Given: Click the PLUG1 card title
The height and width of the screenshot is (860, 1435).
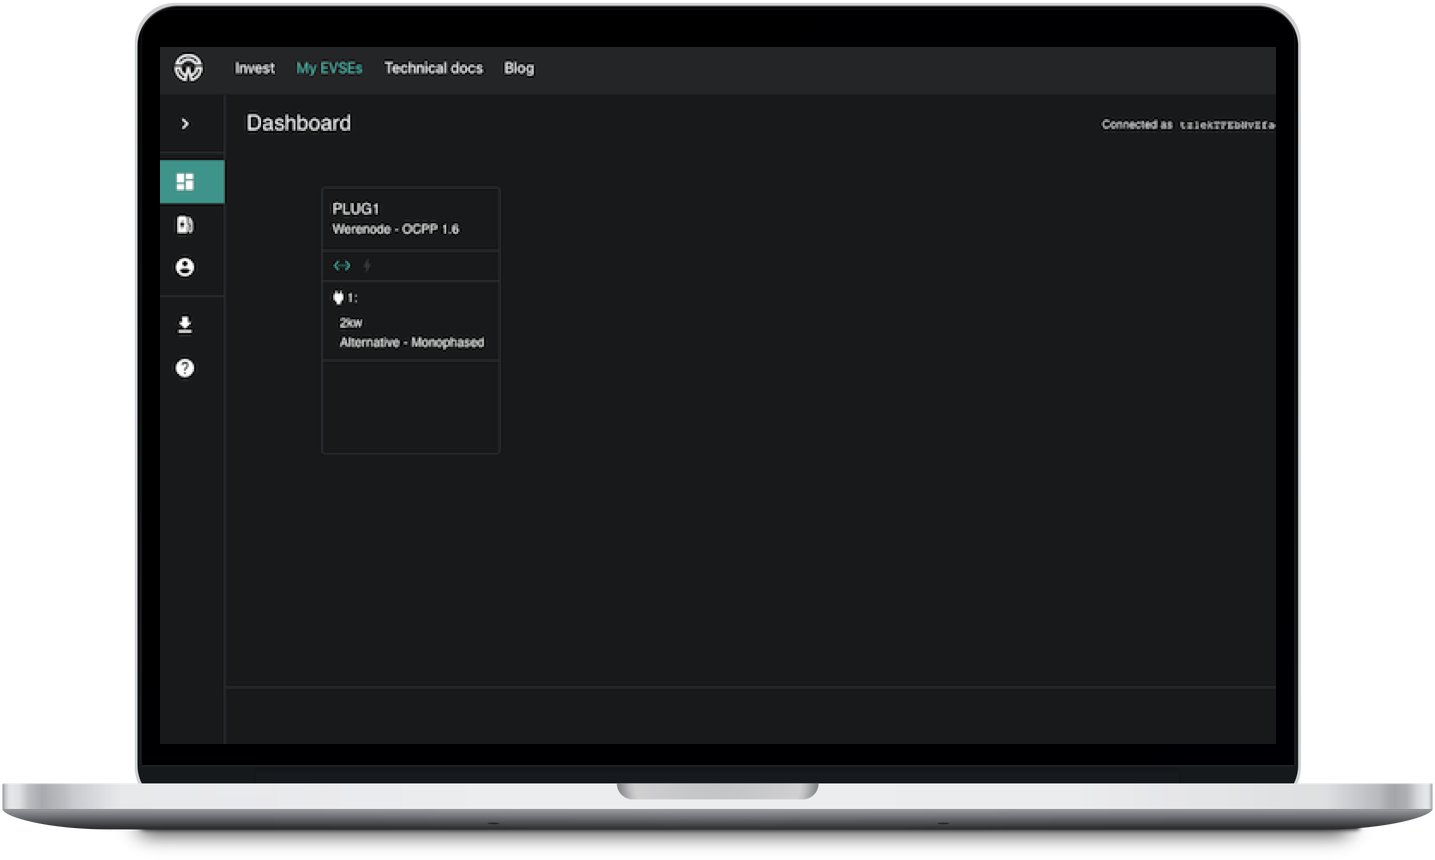Looking at the screenshot, I should click(356, 209).
